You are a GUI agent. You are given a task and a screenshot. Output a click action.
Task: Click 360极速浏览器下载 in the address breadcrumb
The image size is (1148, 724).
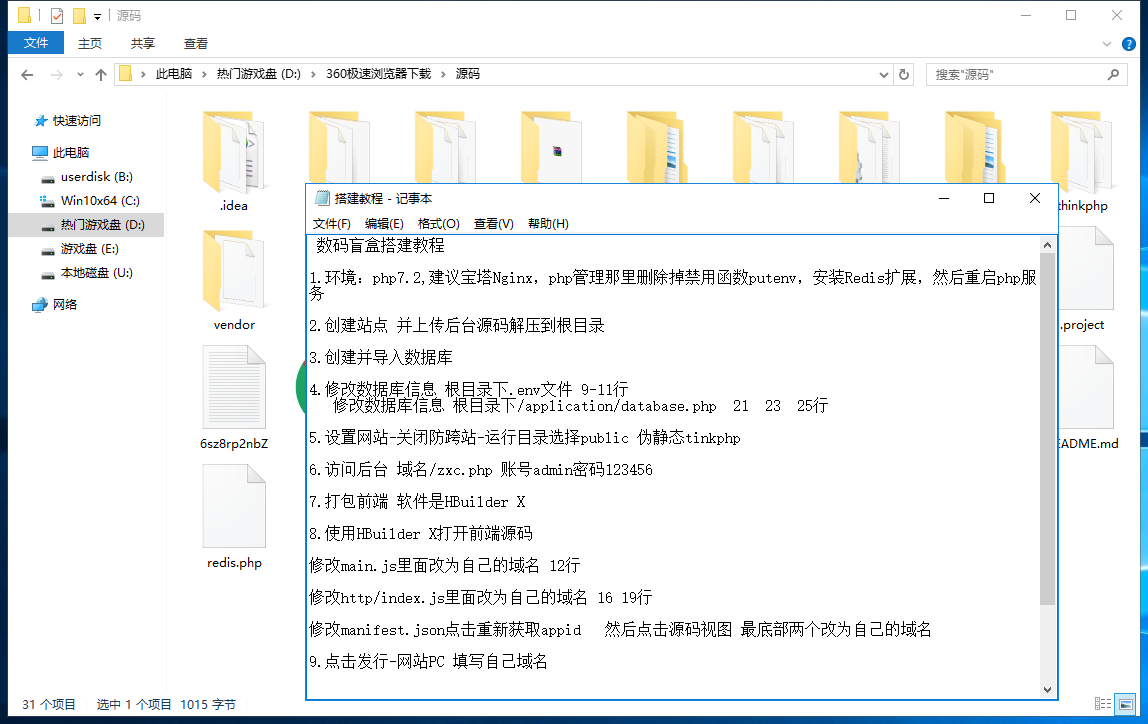click(378, 74)
